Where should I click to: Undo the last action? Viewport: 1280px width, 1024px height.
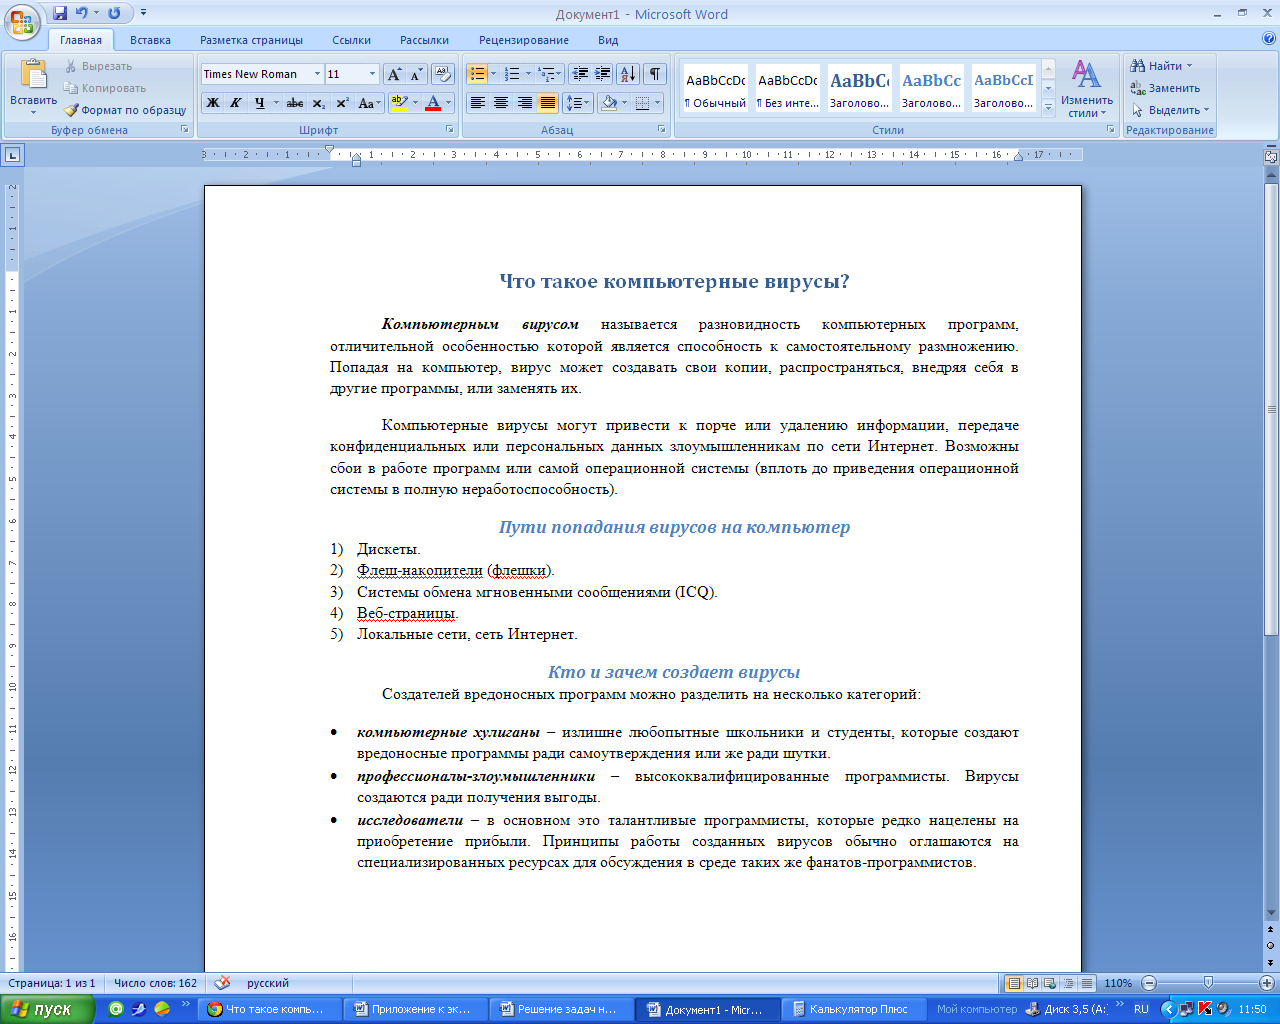click(82, 14)
